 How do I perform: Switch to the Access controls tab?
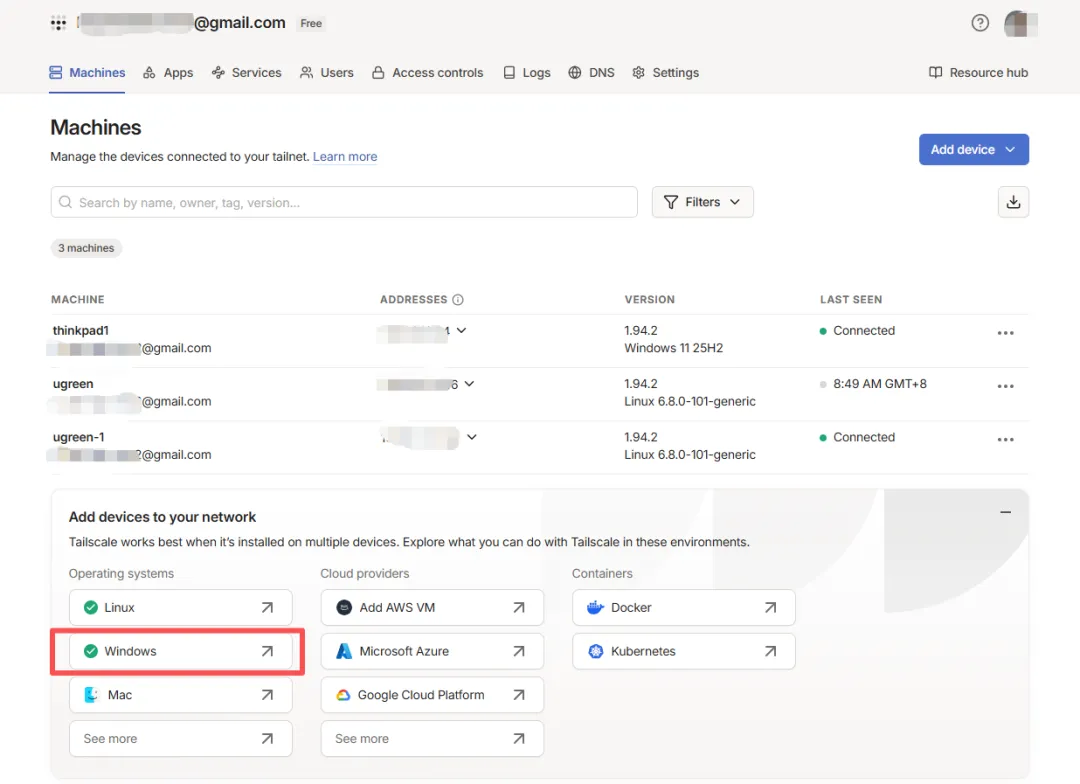[x=428, y=72]
